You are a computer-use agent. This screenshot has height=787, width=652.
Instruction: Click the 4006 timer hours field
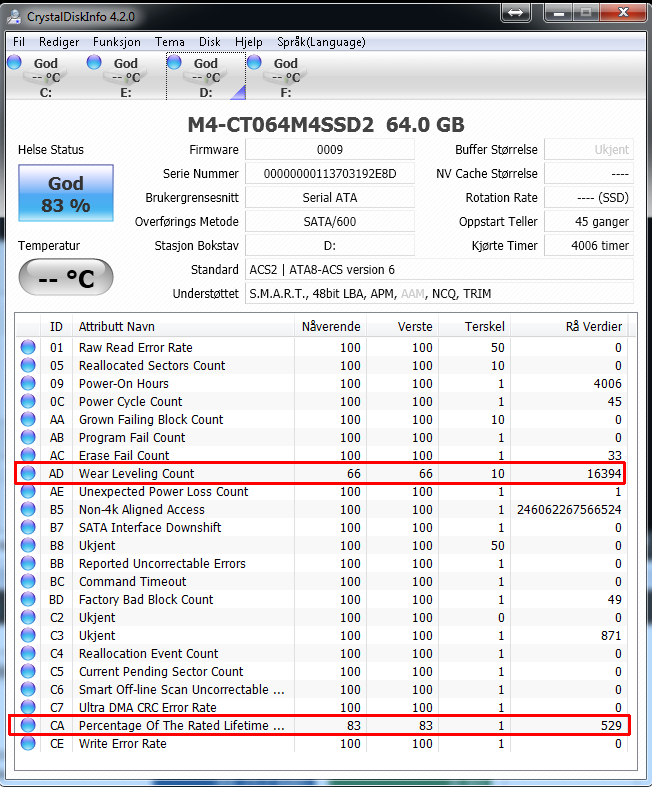(x=589, y=245)
